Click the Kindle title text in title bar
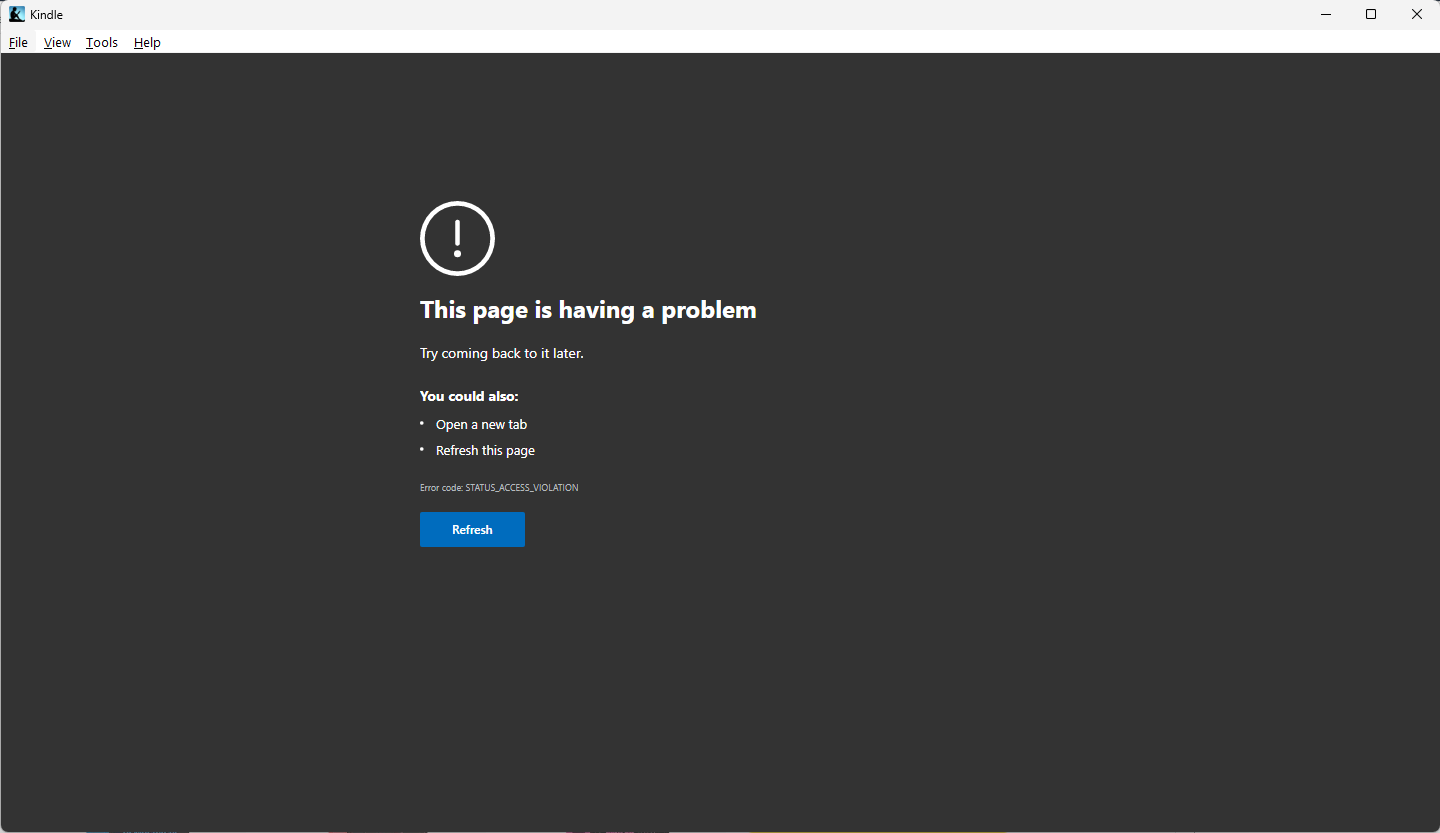 (46, 14)
